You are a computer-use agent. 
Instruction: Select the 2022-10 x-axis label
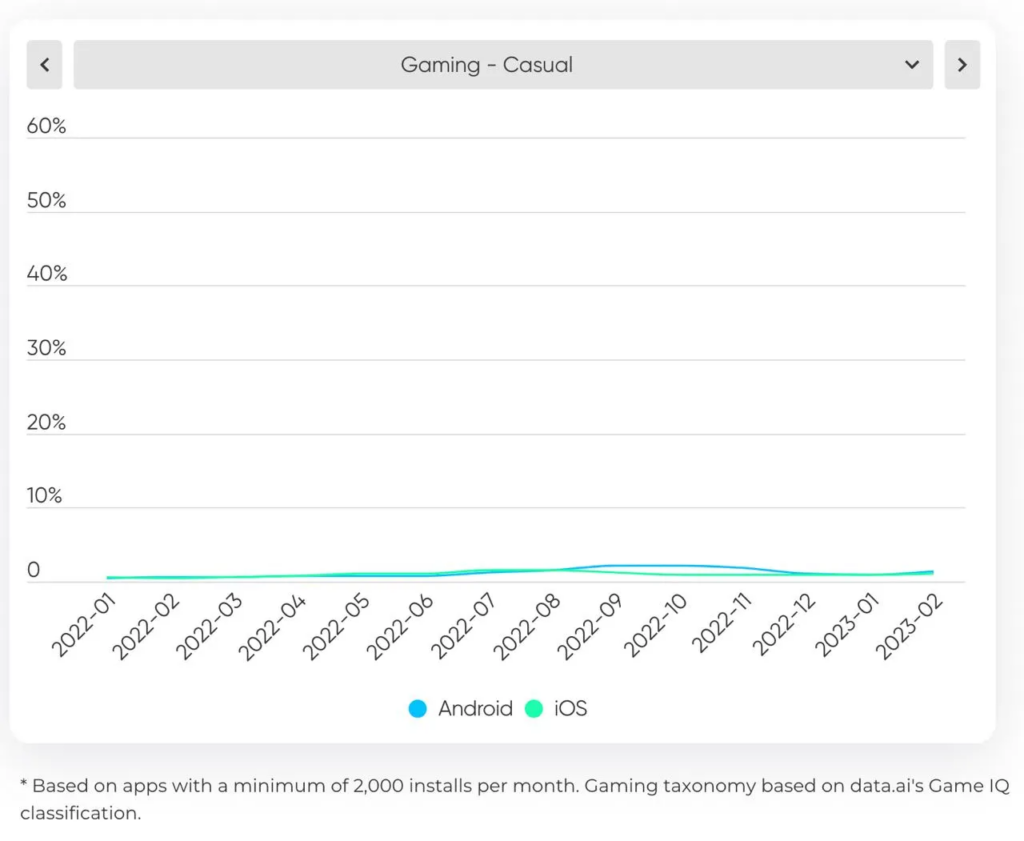(655, 626)
